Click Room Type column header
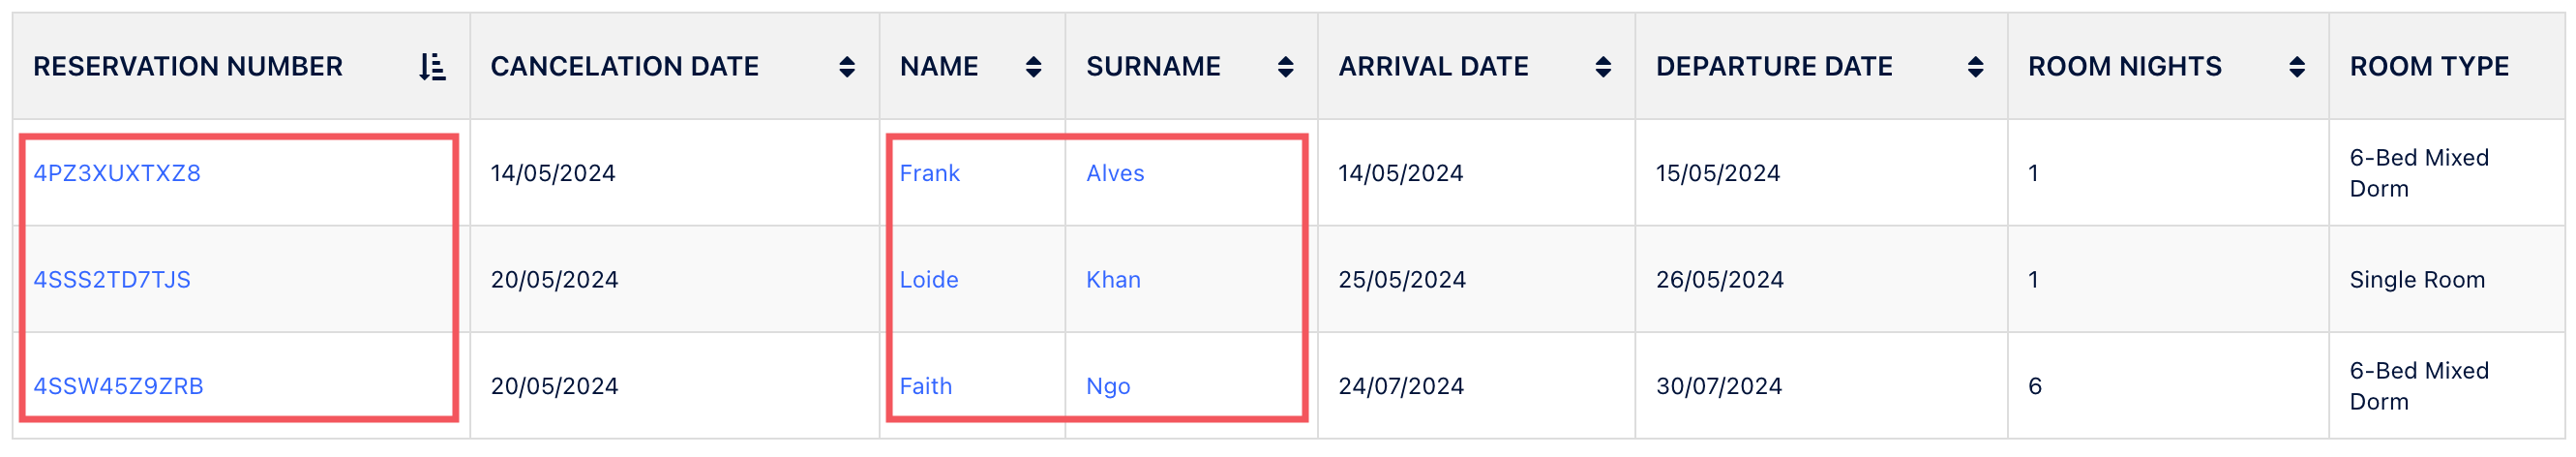The height and width of the screenshot is (457, 2576). [x=2428, y=67]
